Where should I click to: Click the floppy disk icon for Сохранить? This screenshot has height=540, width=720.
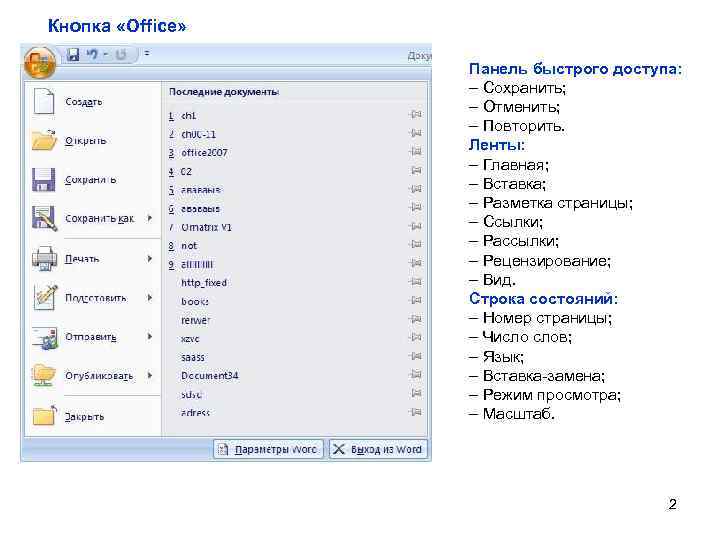(44, 180)
